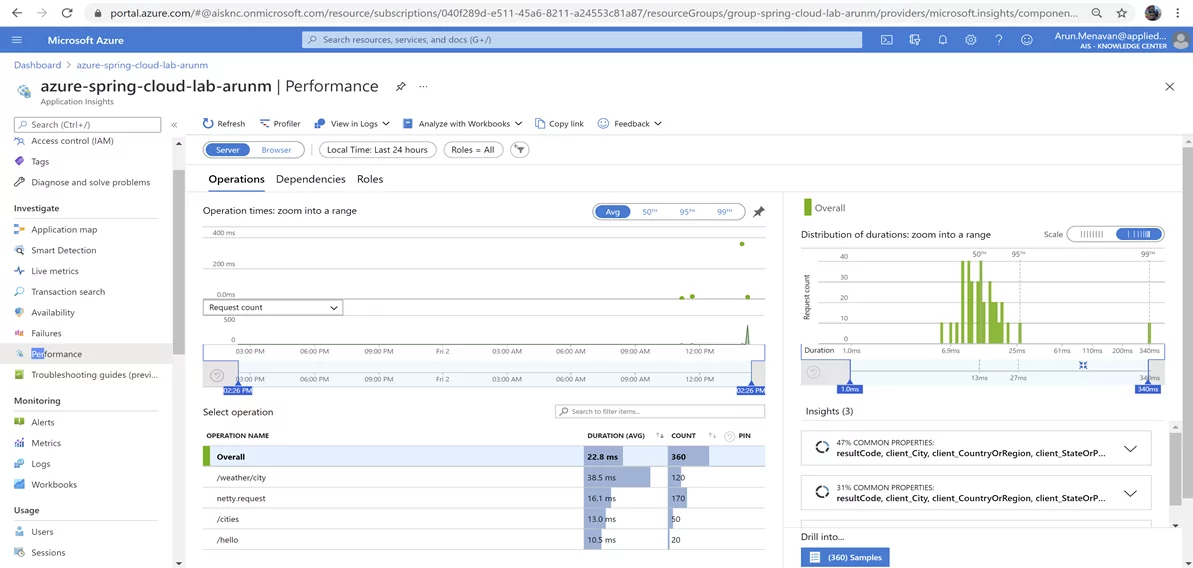The width and height of the screenshot is (1193, 568).
Task: Open the help question mark icon
Action: pyautogui.click(x=999, y=40)
